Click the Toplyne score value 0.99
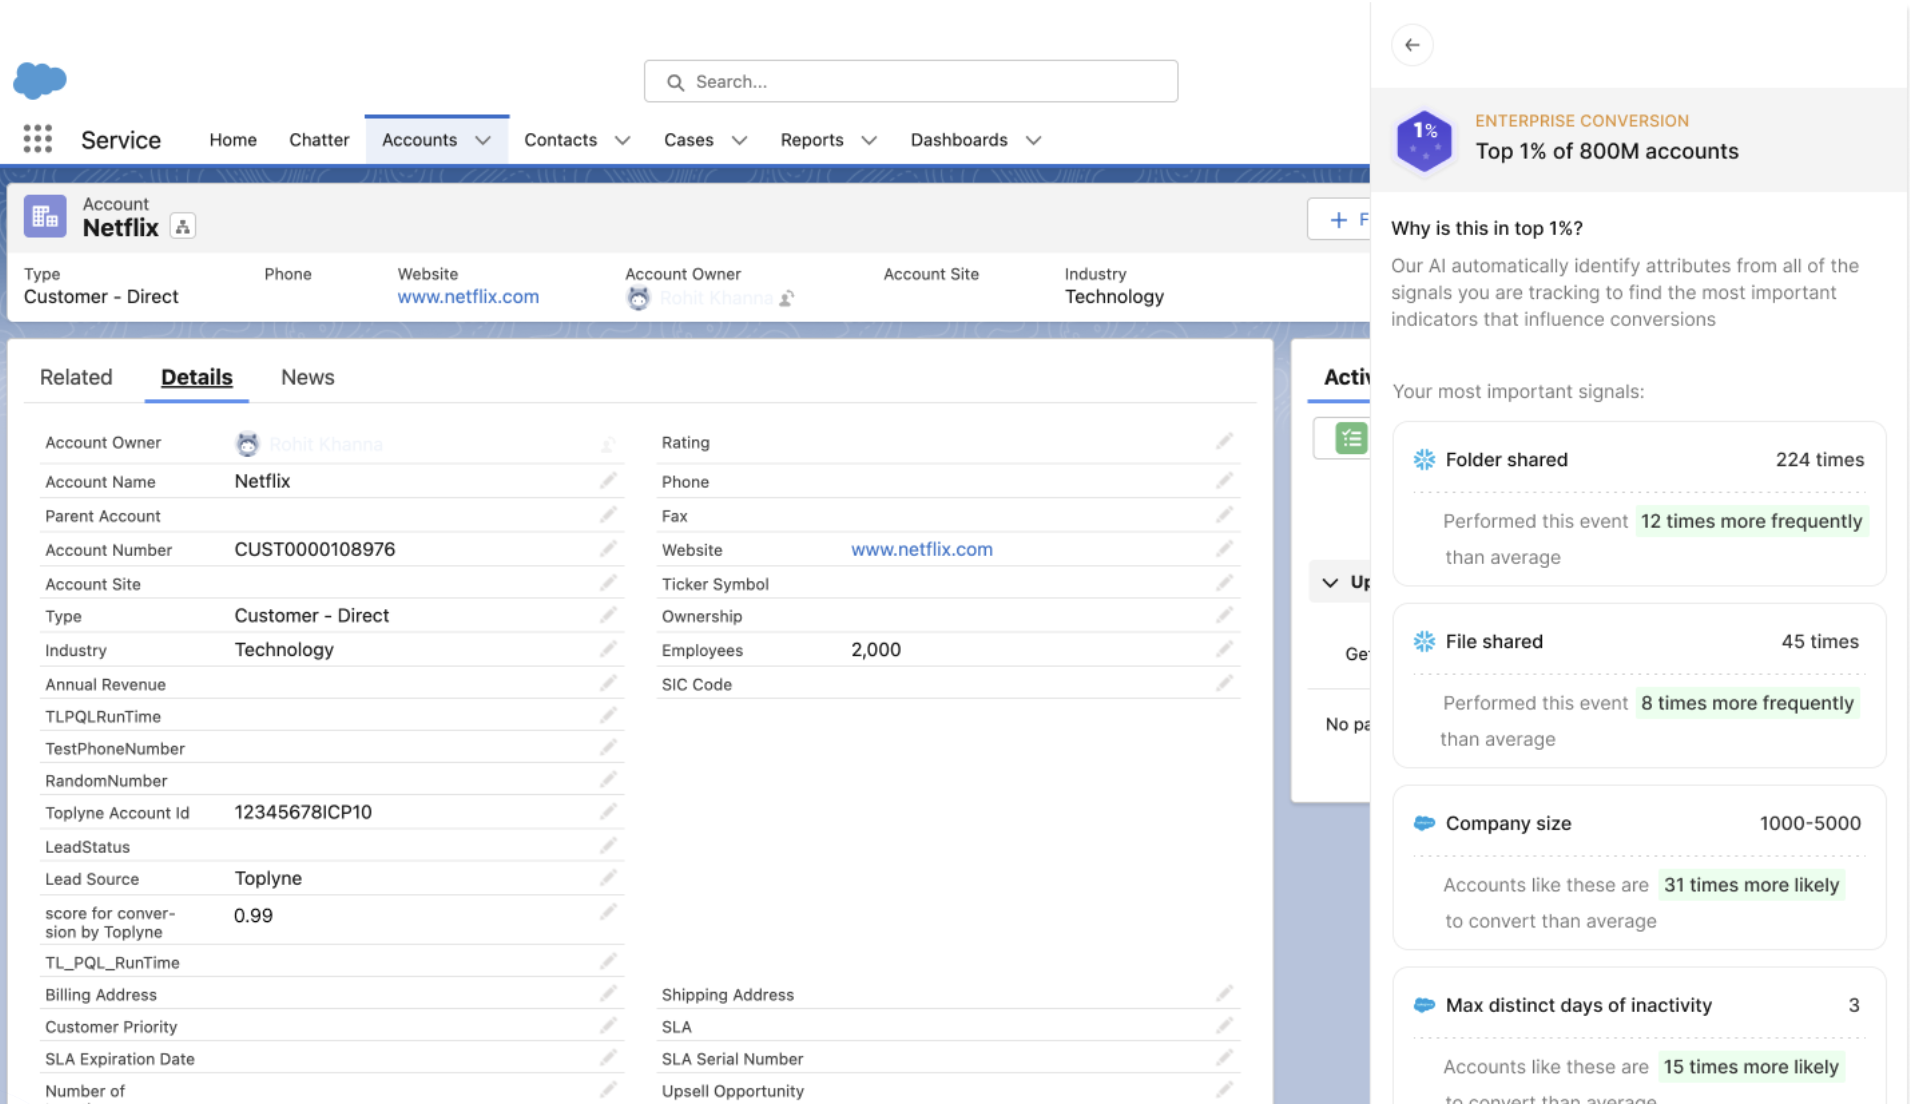Viewport: 1910px width, 1104px height. click(x=253, y=915)
